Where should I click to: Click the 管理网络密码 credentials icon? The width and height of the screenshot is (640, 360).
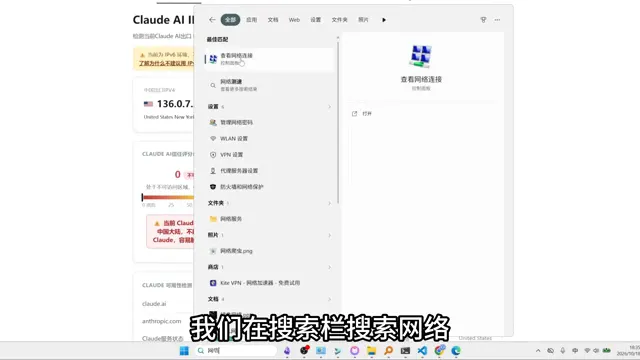(x=213, y=122)
